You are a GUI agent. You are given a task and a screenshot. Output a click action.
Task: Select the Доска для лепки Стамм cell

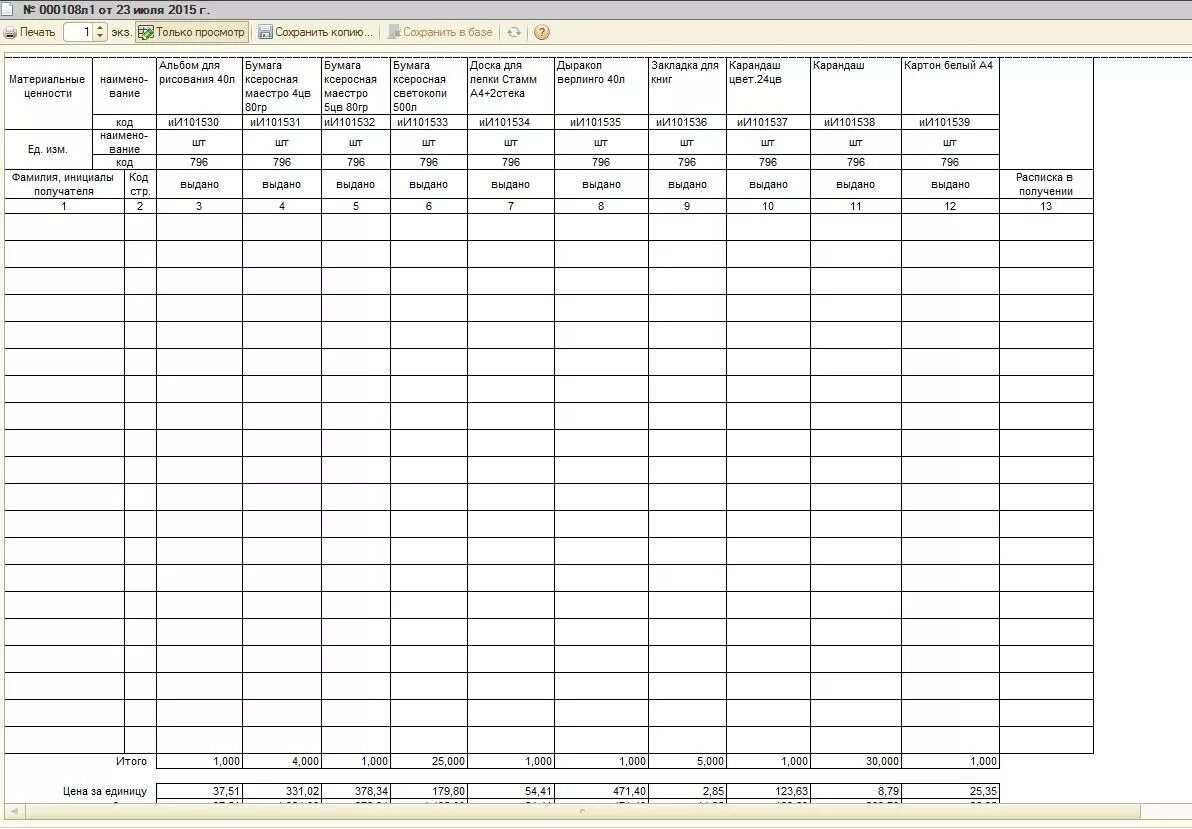coord(511,86)
